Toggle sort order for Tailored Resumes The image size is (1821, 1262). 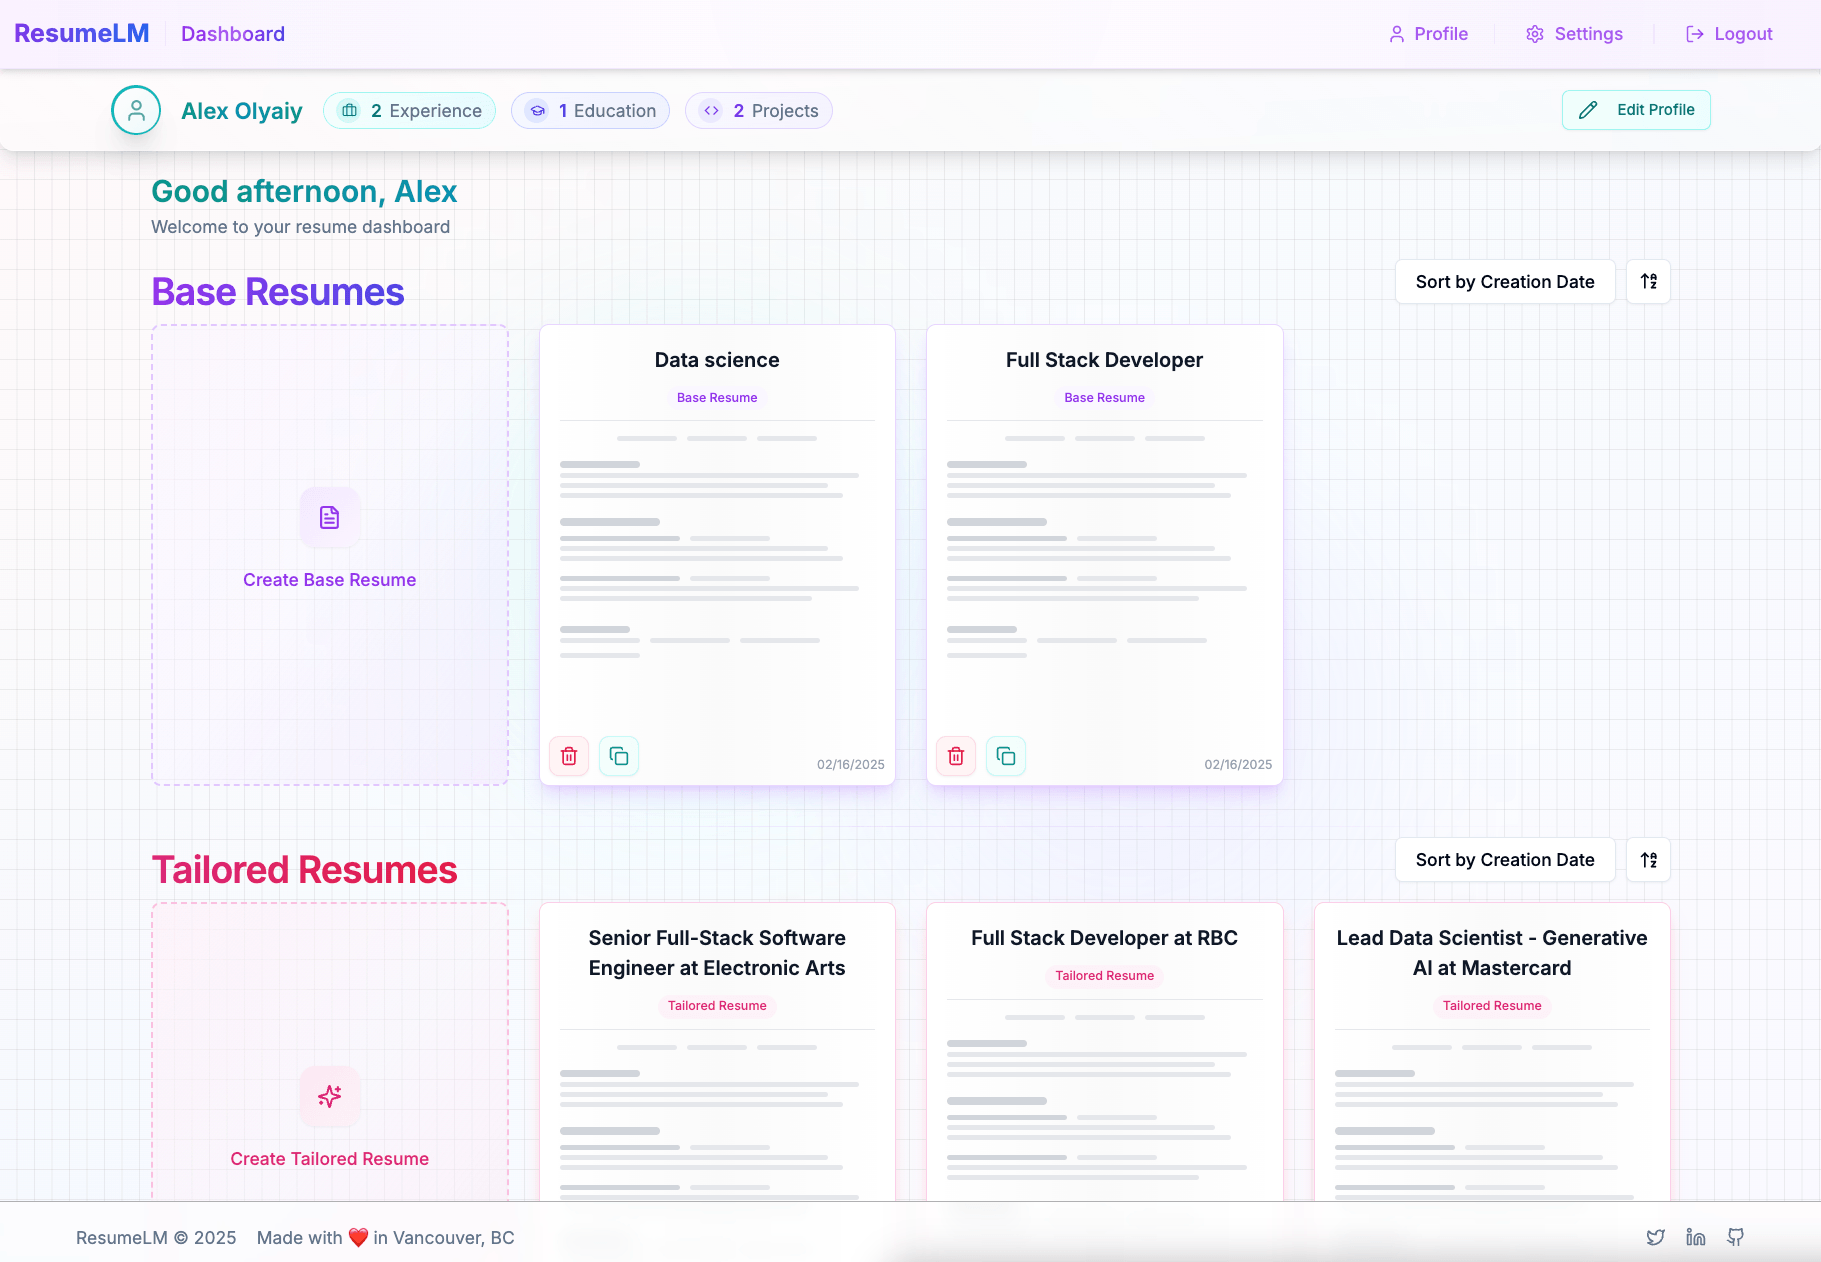coord(1647,859)
